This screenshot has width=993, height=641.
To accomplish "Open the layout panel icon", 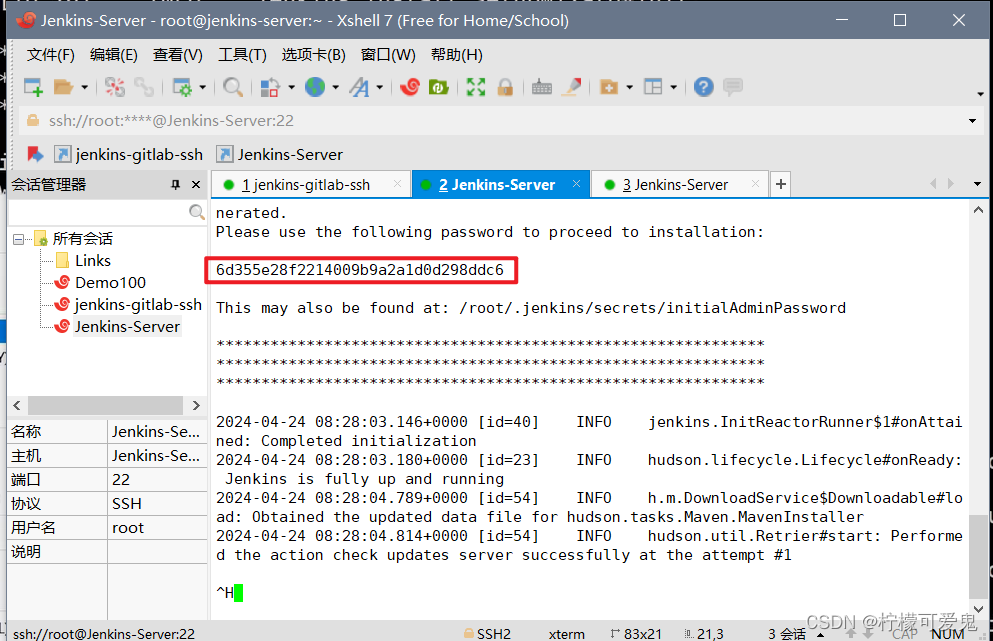I will tap(653, 87).
